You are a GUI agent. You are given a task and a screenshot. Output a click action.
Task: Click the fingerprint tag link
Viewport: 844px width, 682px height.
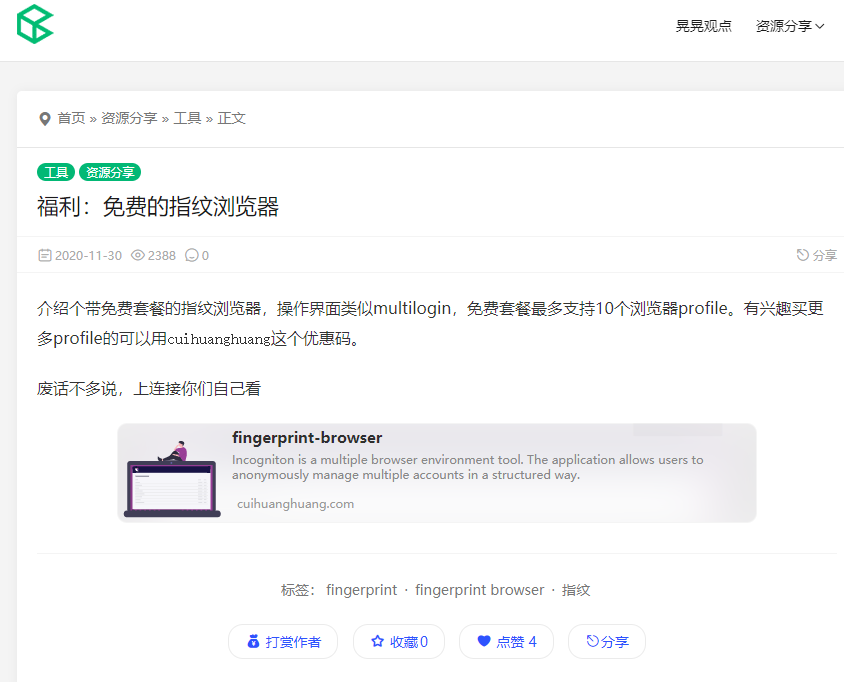361,590
